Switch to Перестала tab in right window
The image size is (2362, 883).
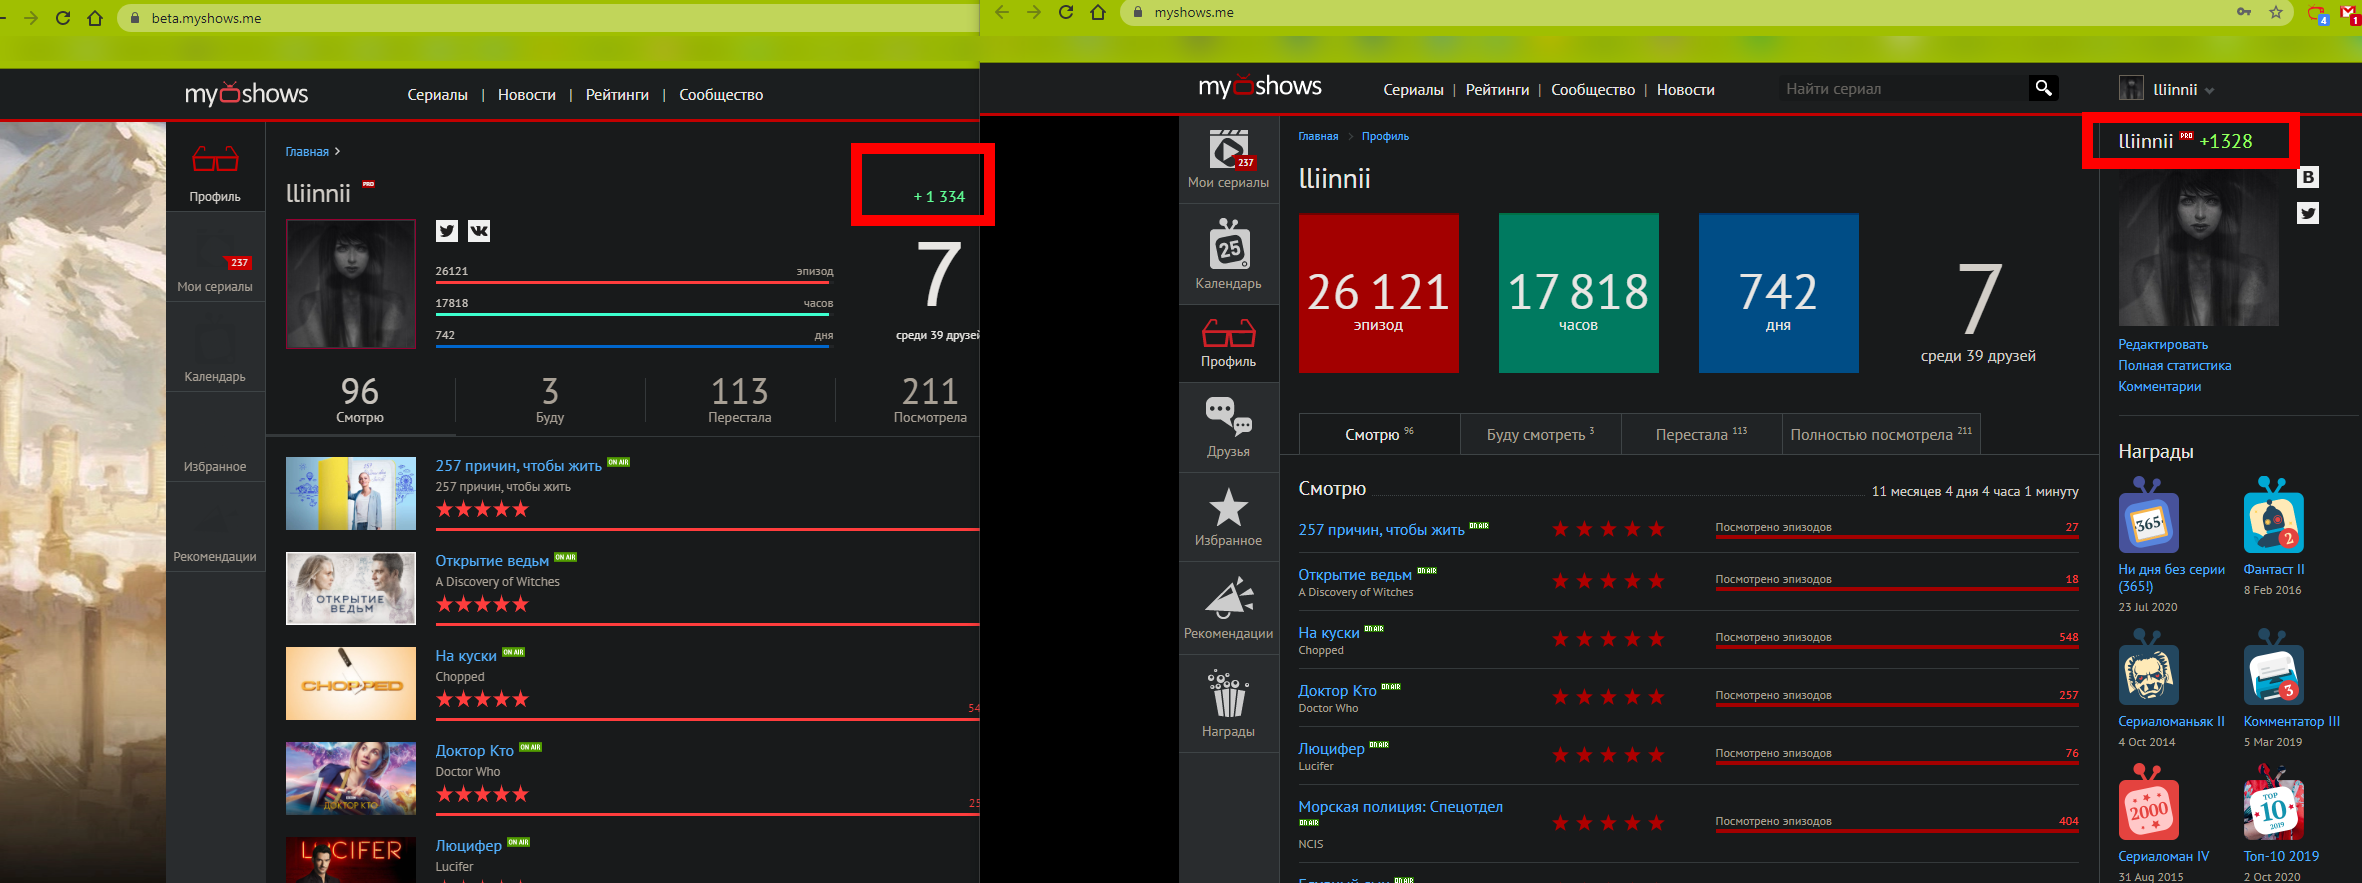1701,434
